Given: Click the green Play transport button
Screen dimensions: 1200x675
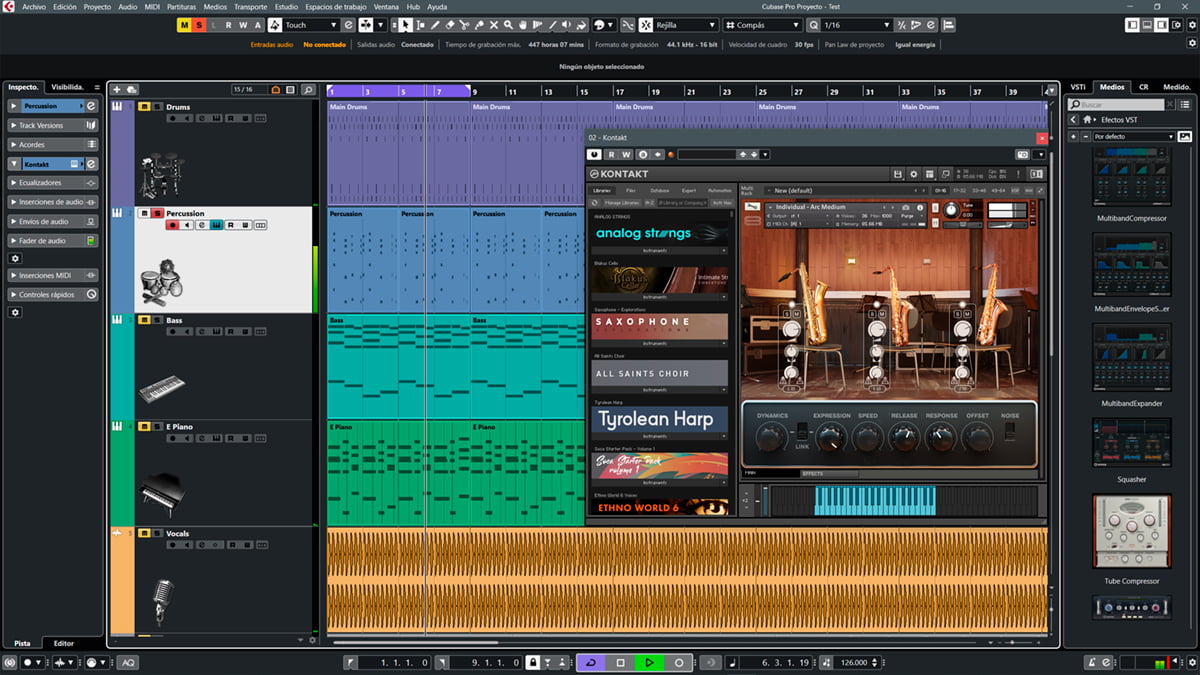Looking at the screenshot, I should pos(649,662).
